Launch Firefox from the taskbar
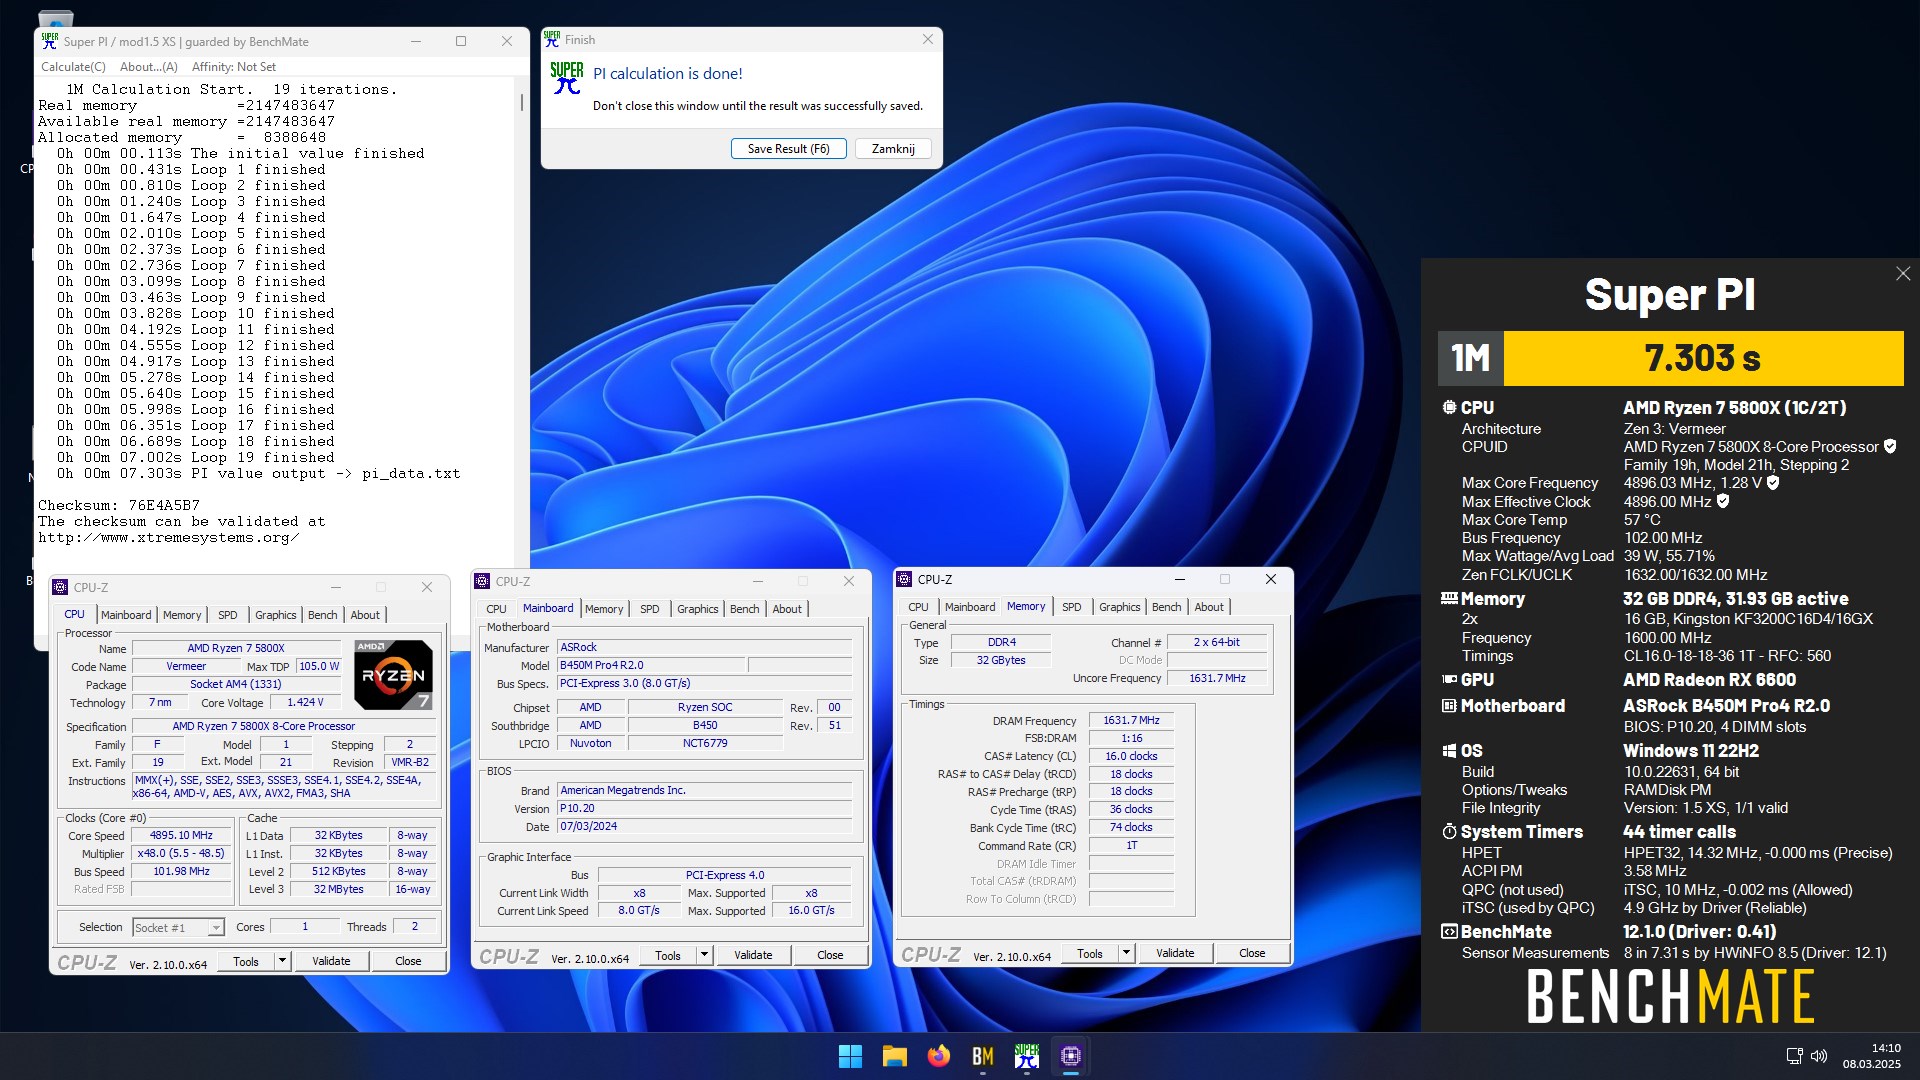The height and width of the screenshot is (1080, 1920). (938, 1056)
